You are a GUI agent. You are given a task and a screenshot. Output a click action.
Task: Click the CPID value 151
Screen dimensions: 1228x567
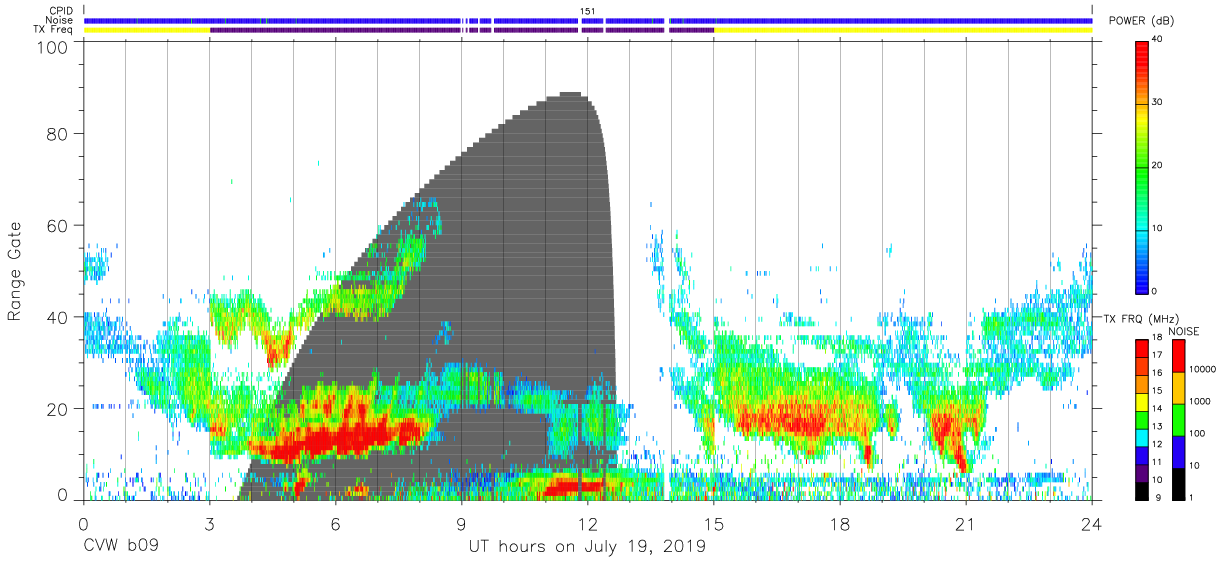[587, 11]
